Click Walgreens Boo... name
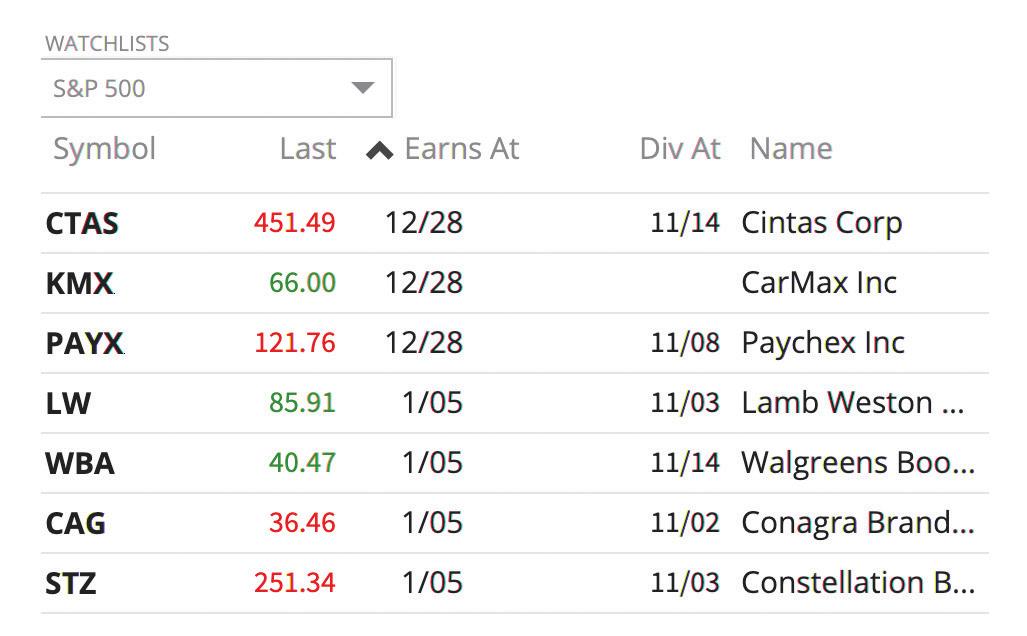Image resolution: width=1027 pixels, height=636 pixels. point(858,463)
